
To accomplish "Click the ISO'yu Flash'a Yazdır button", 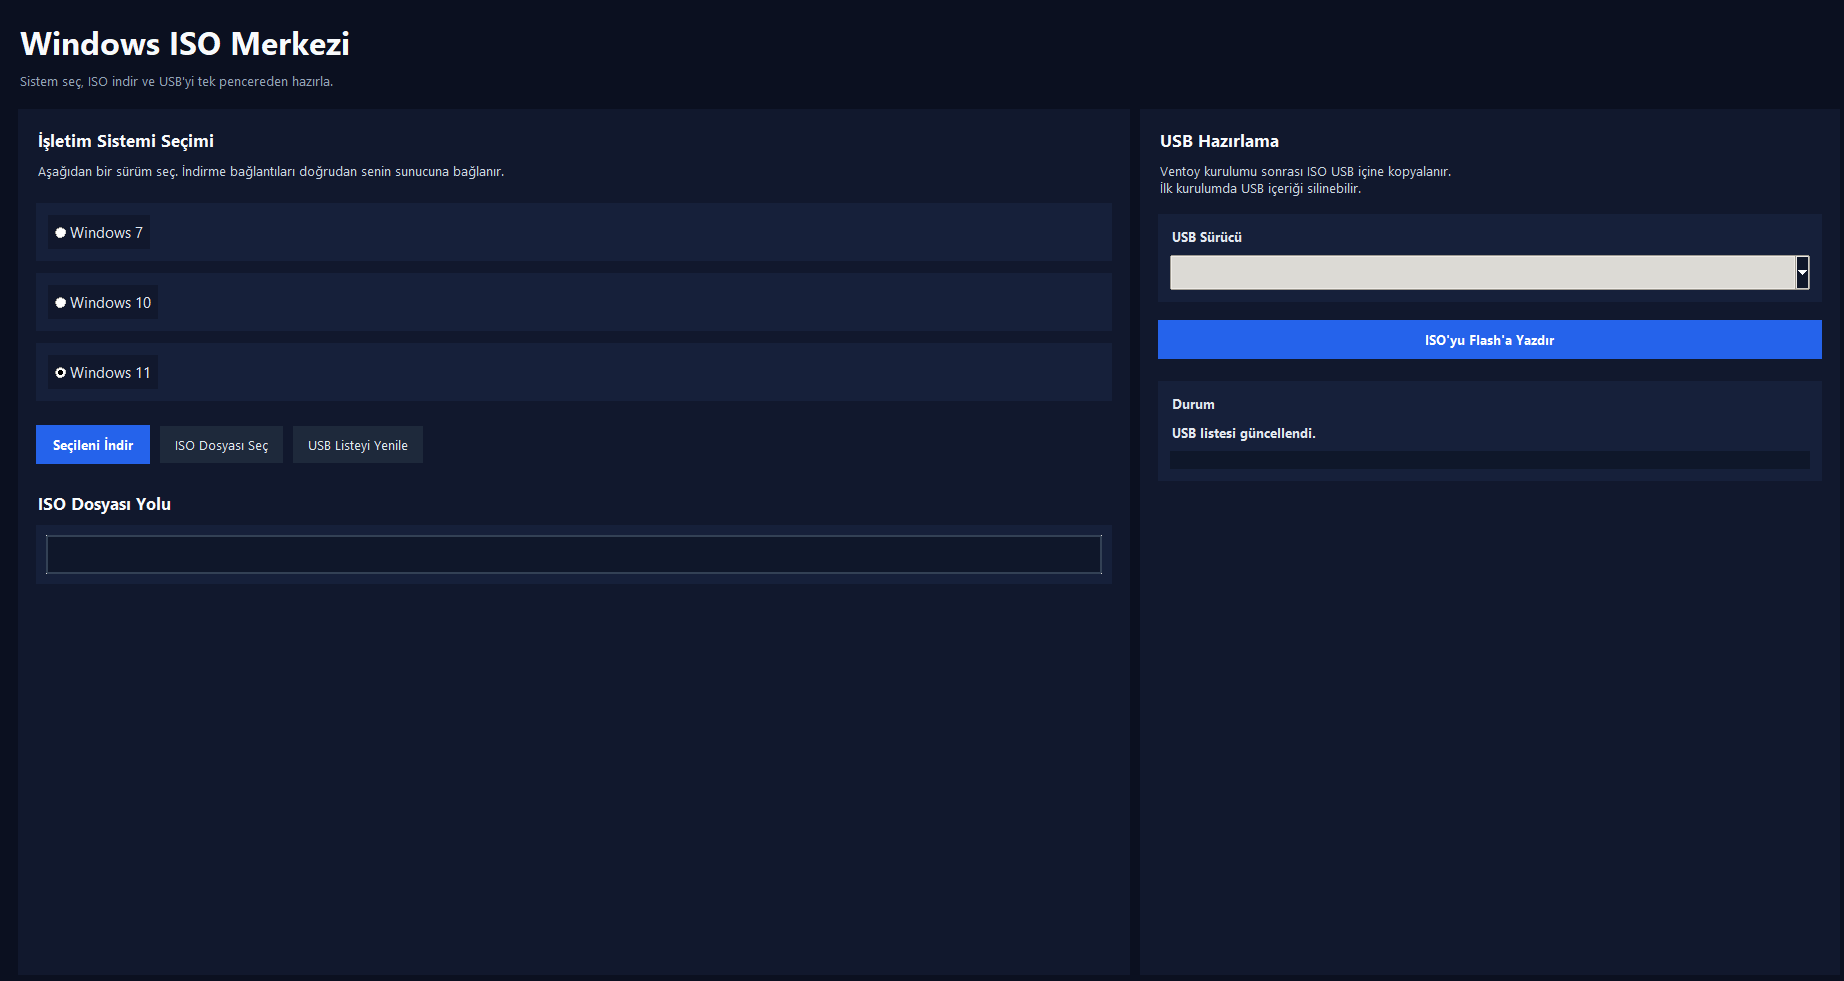I will [x=1489, y=340].
